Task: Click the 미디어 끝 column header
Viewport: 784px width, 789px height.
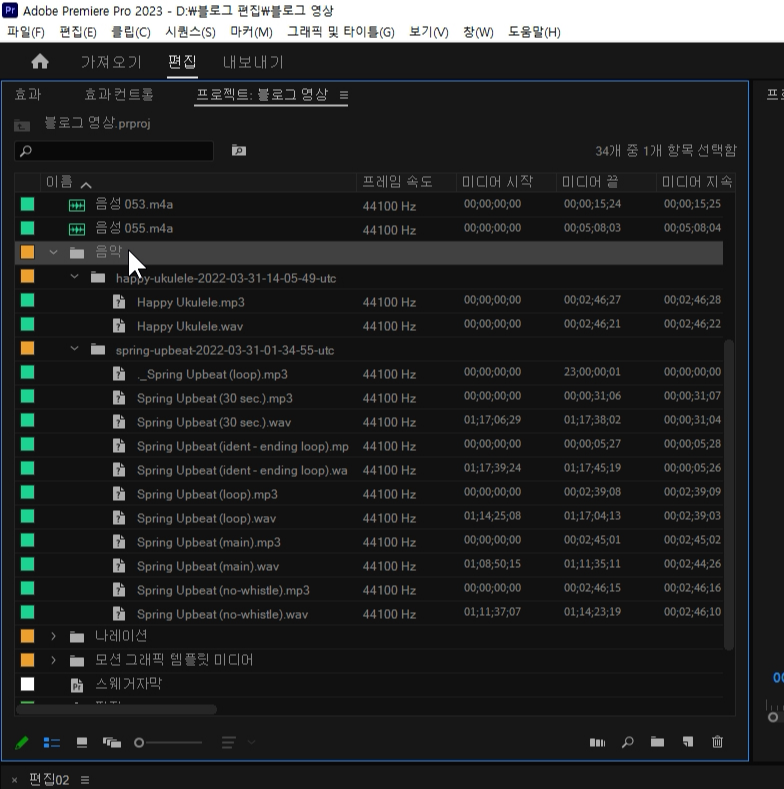Action: tap(590, 182)
